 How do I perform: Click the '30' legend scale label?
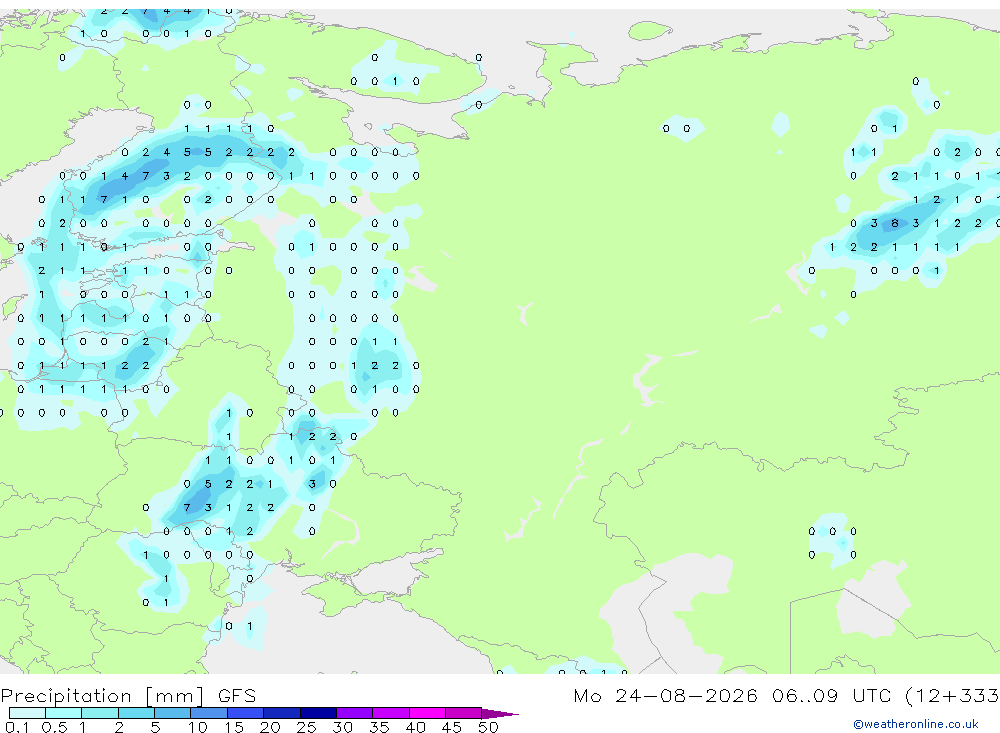pyautogui.click(x=342, y=727)
